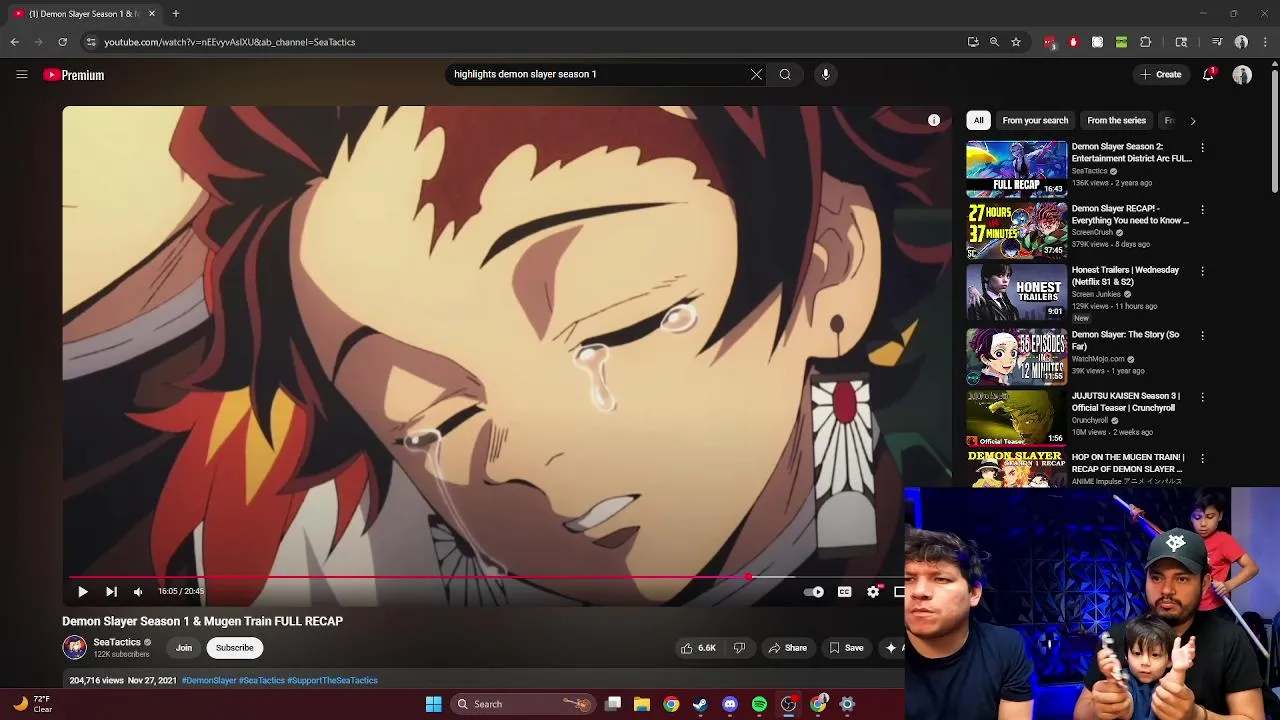This screenshot has height=720, width=1280.
Task: Open the Windows Start menu
Action: (433, 704)
